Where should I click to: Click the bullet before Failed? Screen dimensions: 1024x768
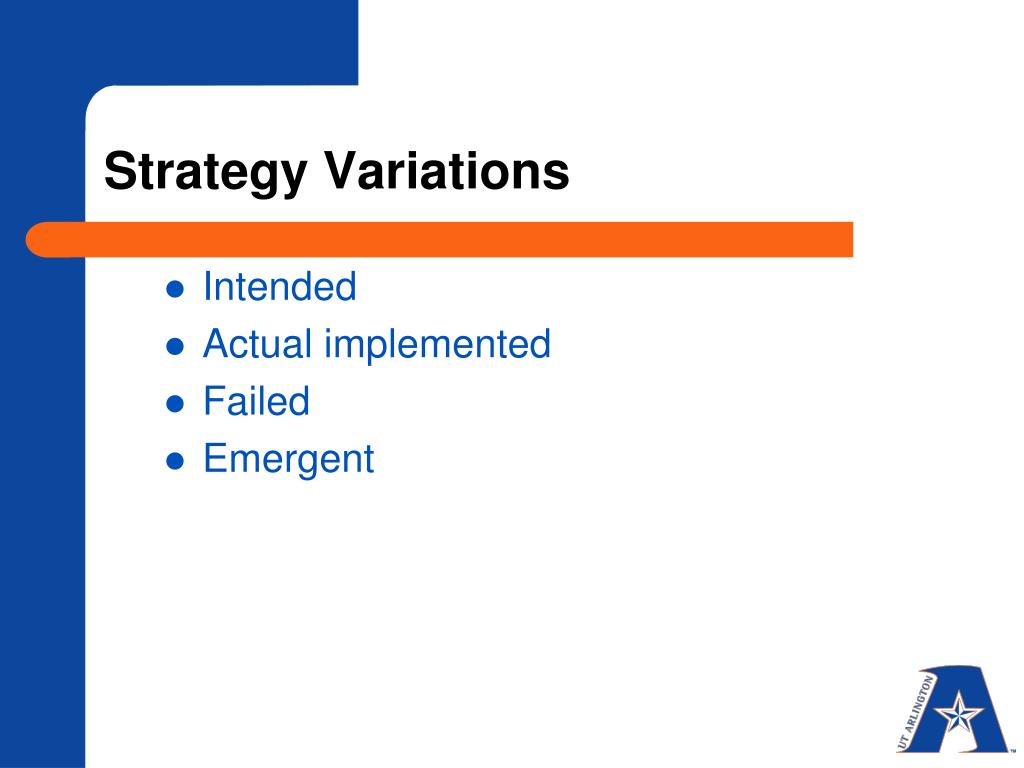point(175,404)
